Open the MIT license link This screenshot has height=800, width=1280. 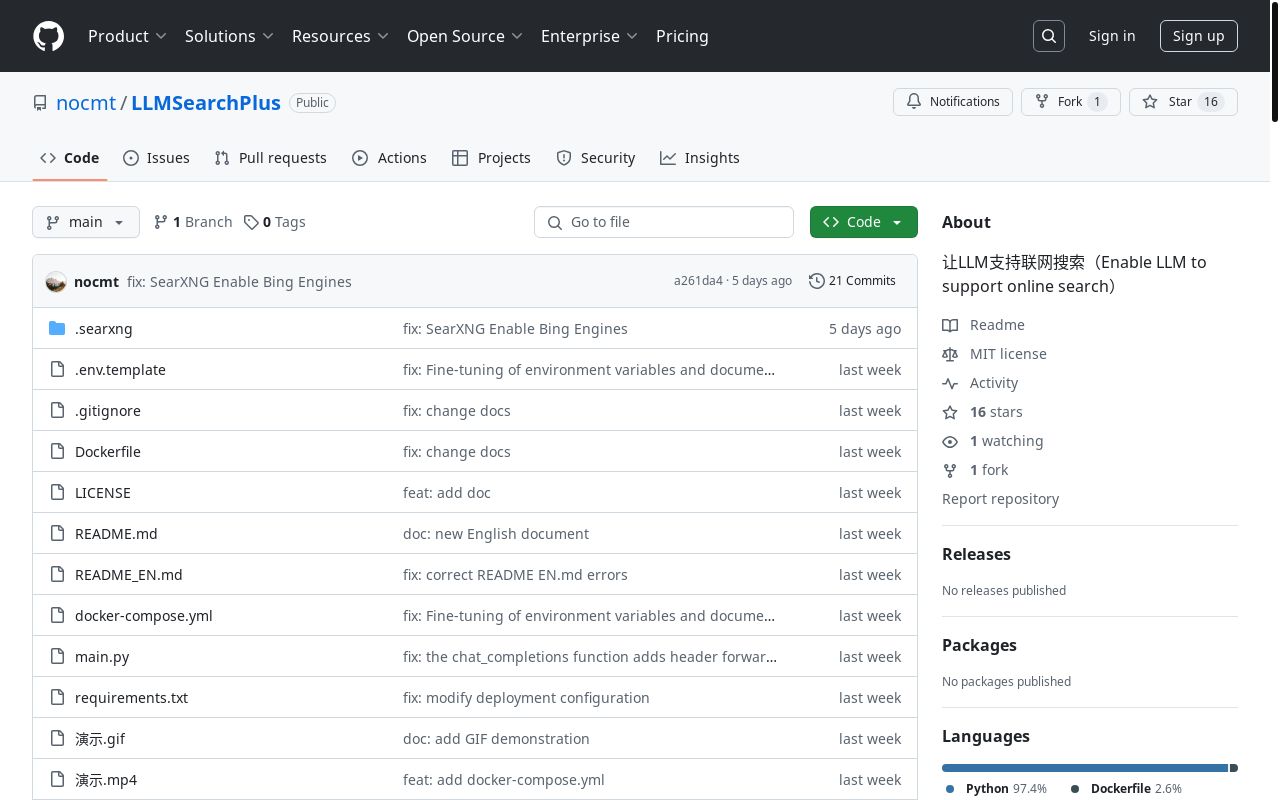click(1008, 354)
